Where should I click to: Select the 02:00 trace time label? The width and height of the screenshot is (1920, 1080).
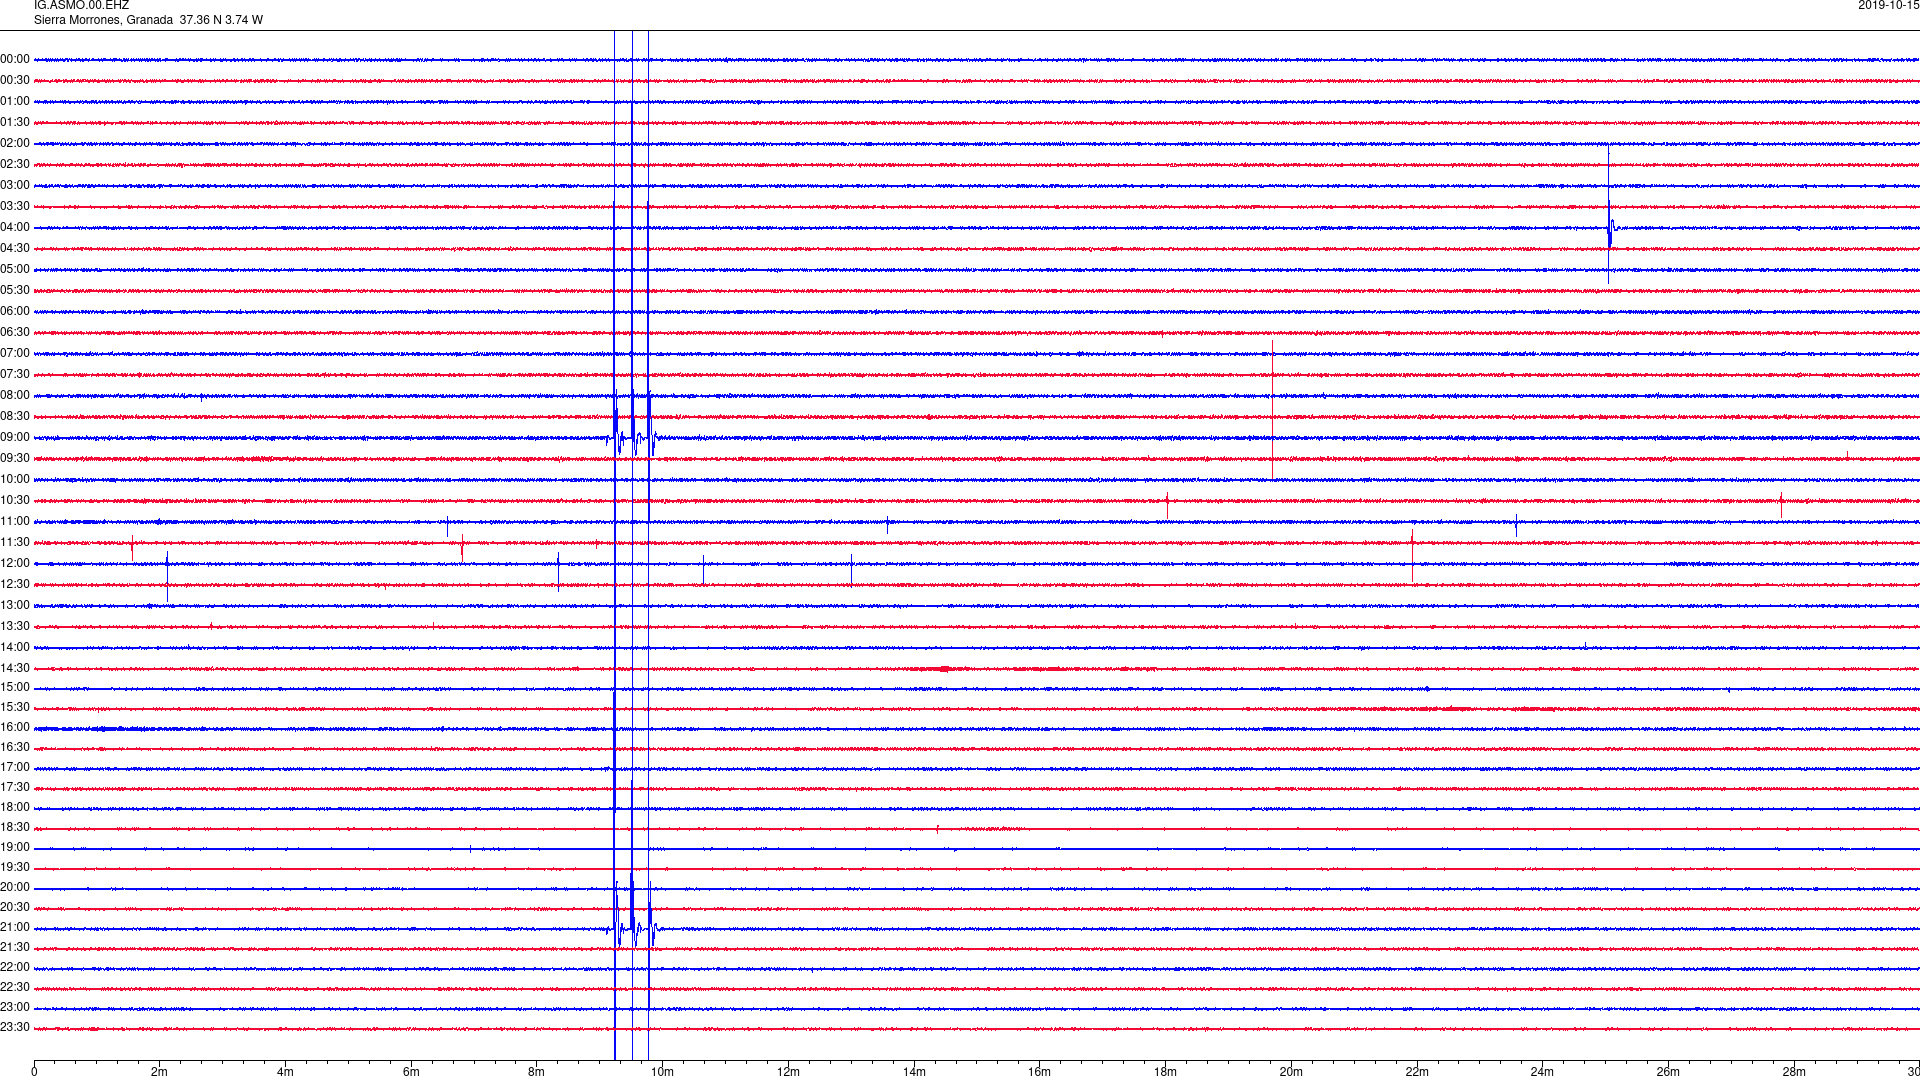(x=15, y=144)
